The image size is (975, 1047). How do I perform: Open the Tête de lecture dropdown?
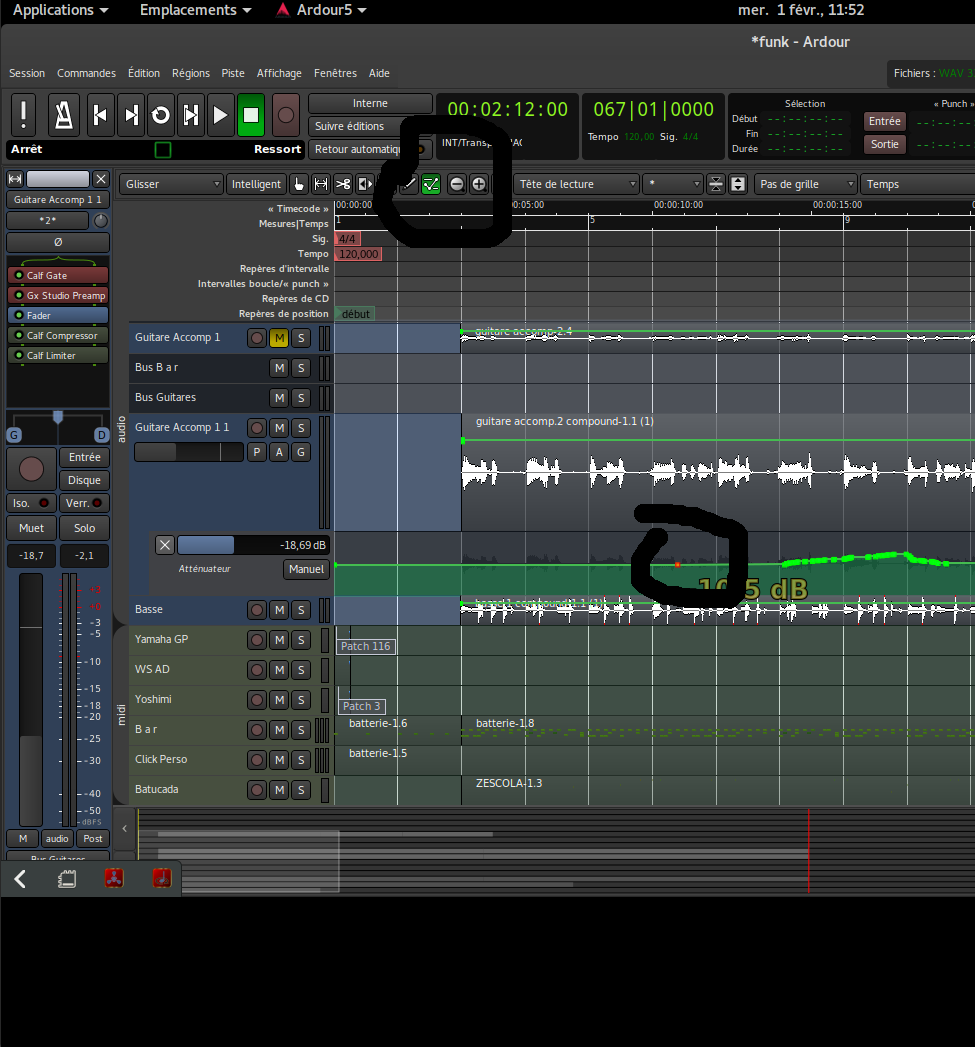coord(577,184)
